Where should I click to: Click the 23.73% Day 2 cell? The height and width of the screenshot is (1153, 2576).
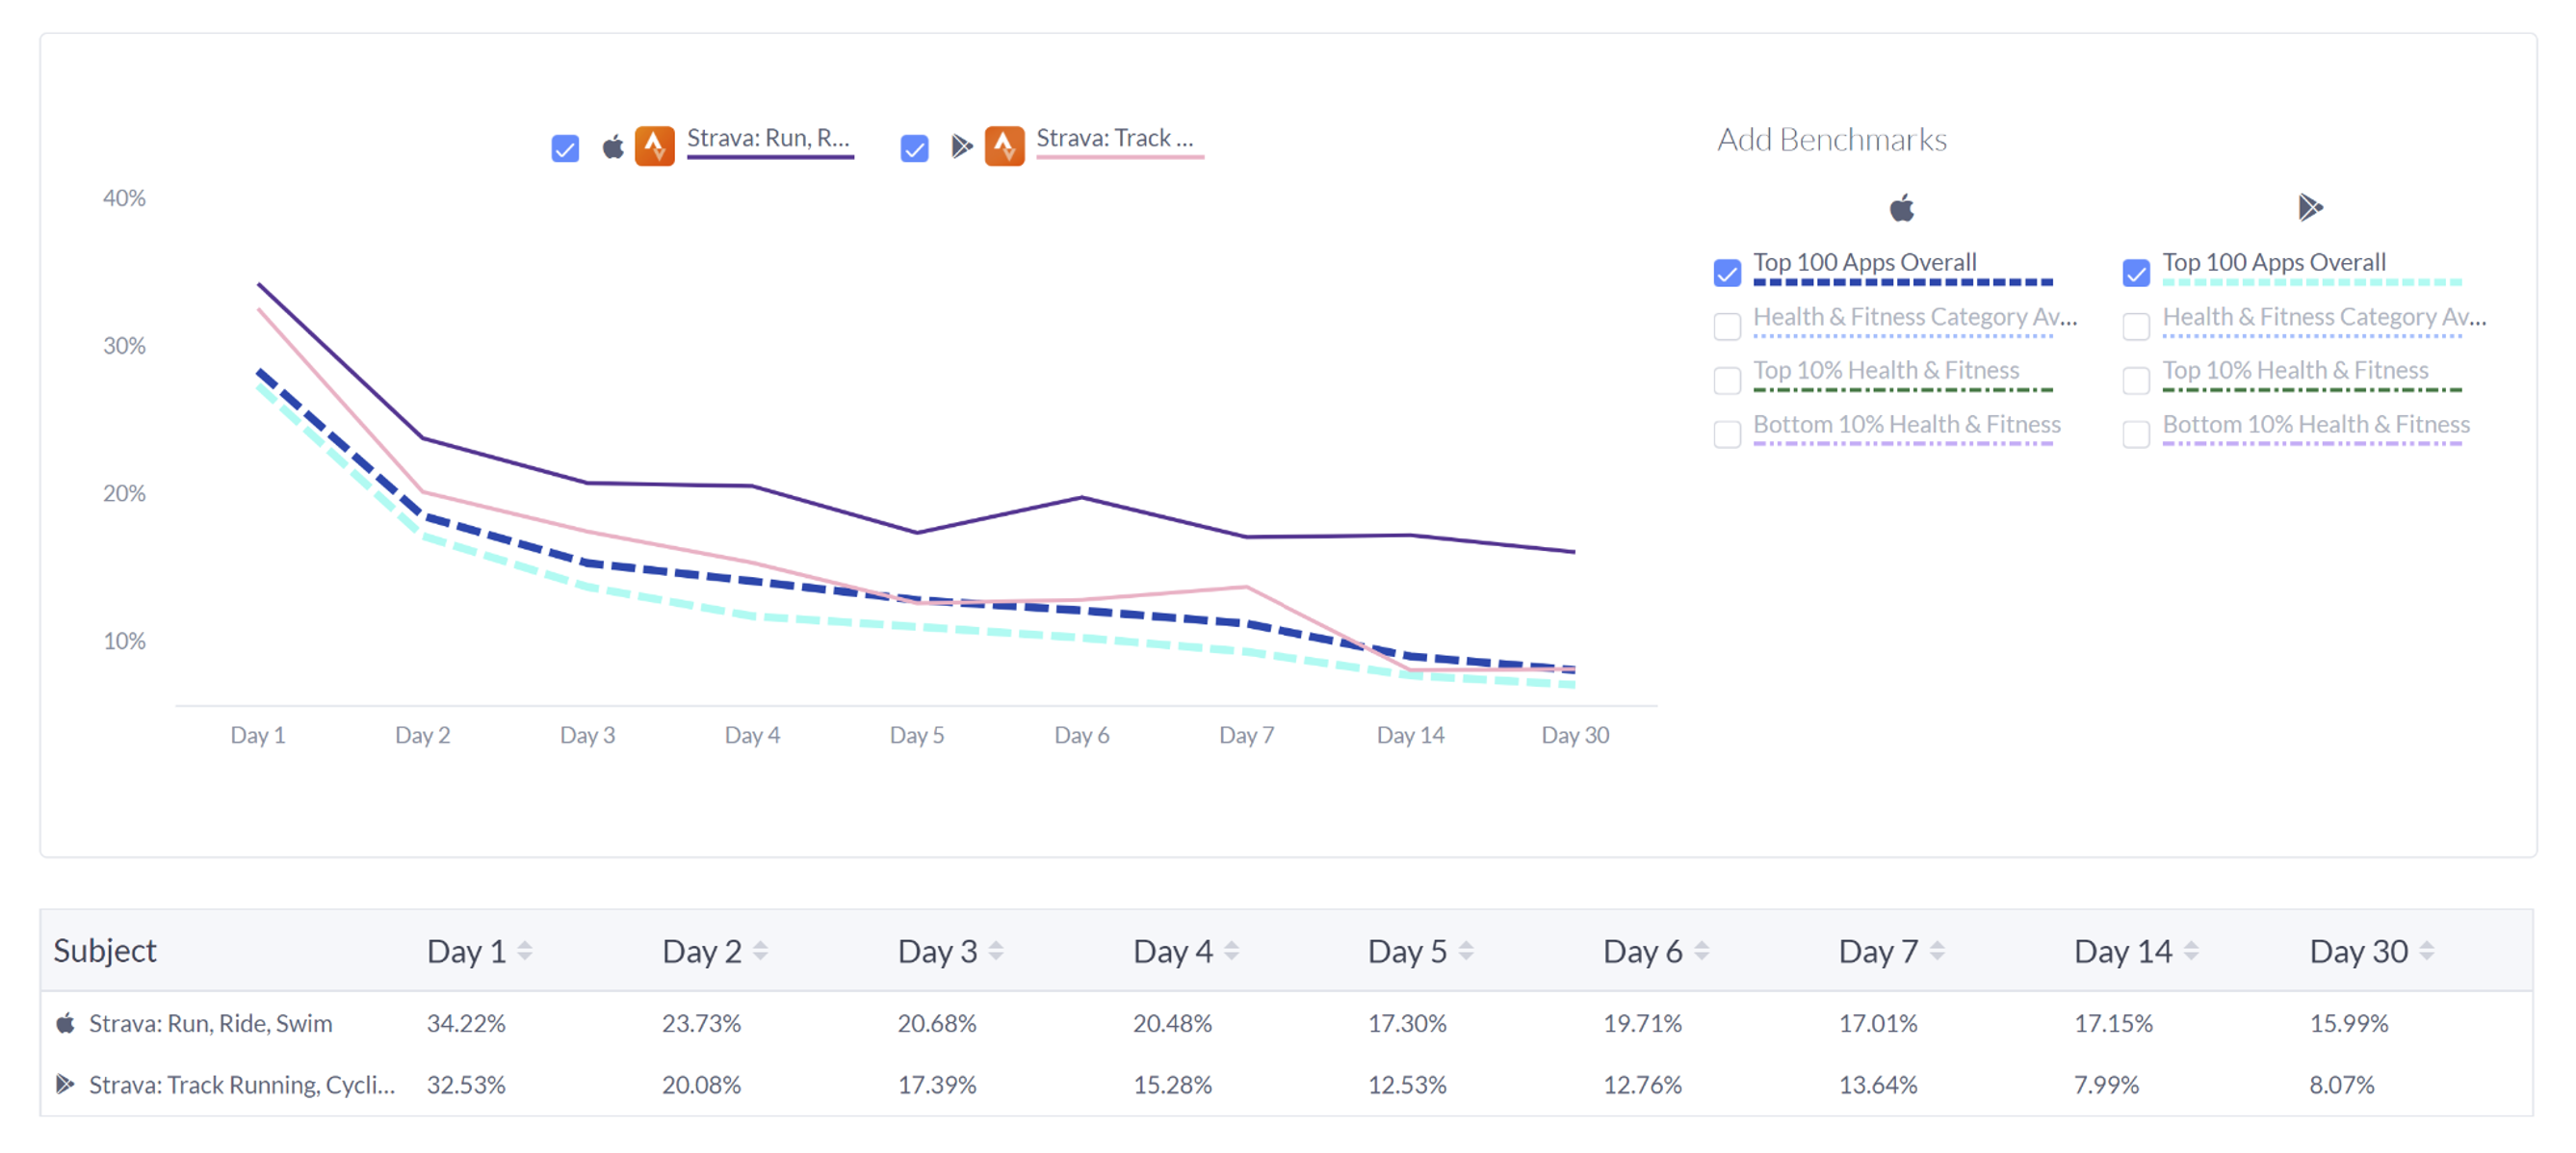(x=701, y=1023)
